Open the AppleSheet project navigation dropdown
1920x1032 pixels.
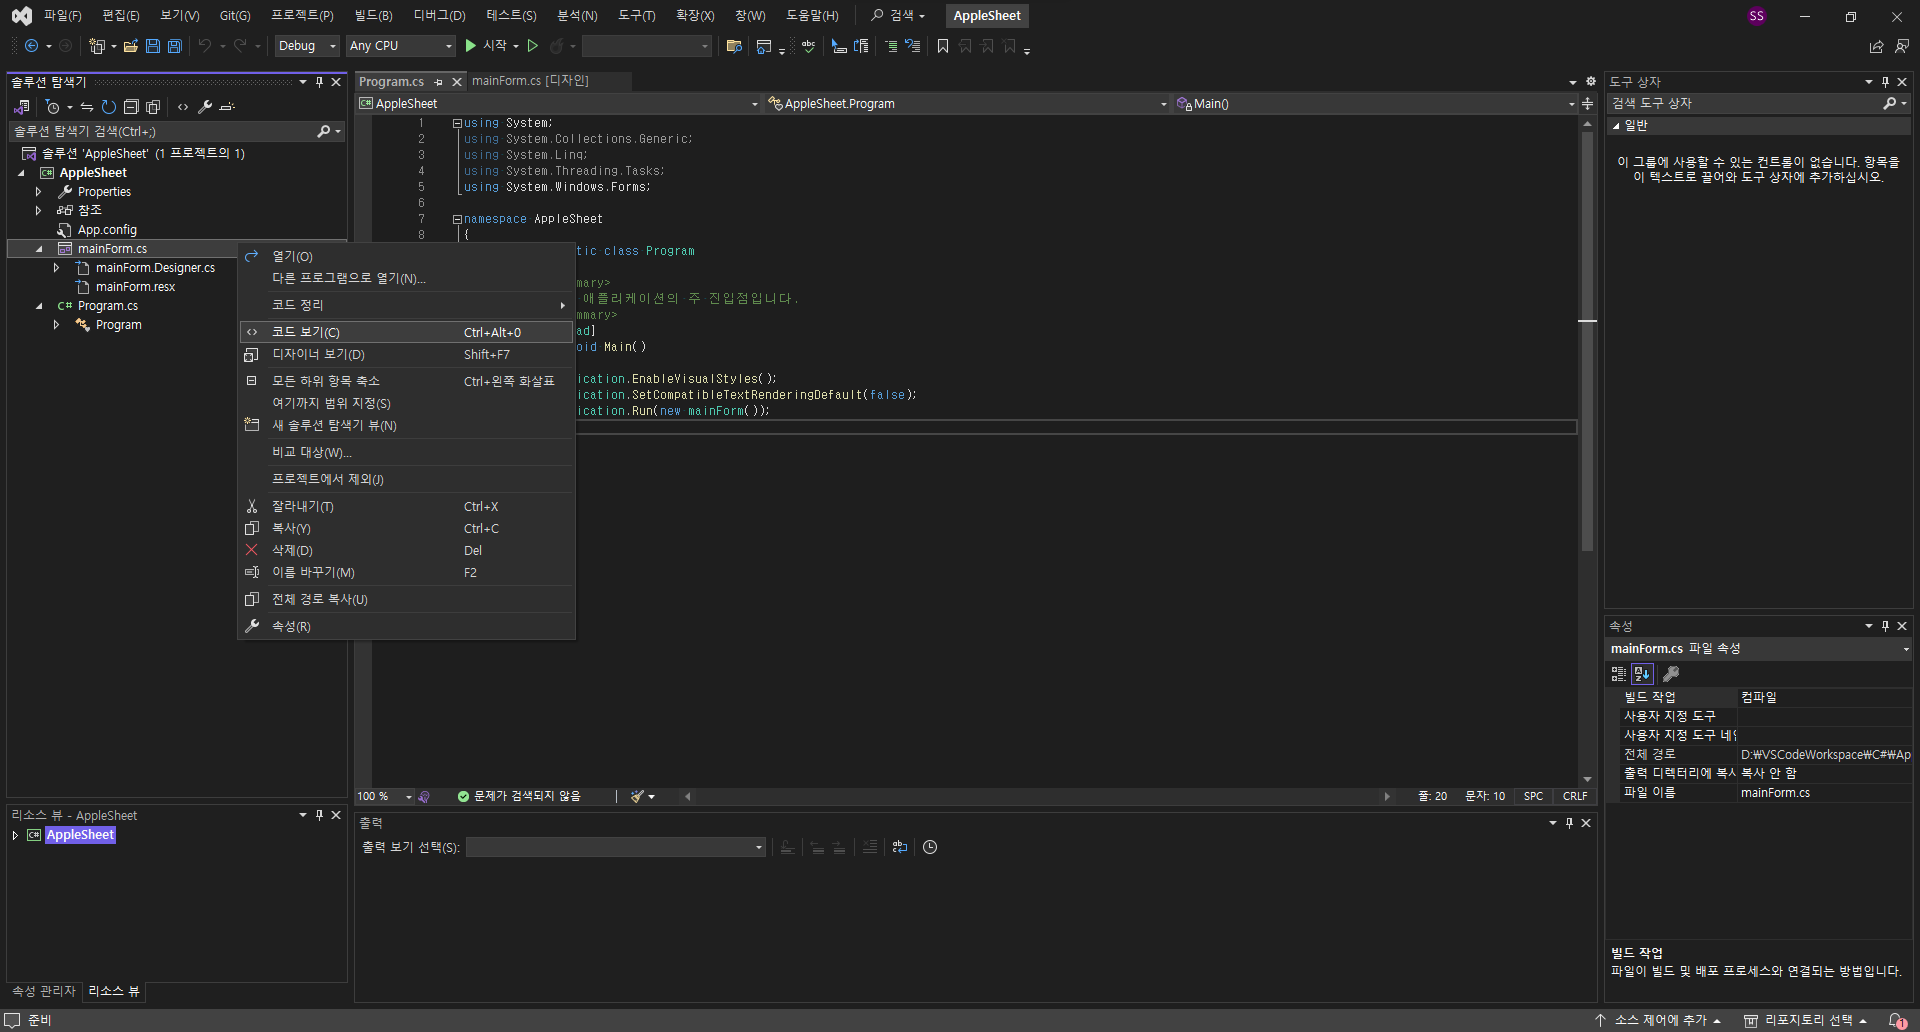click(558, 104)
